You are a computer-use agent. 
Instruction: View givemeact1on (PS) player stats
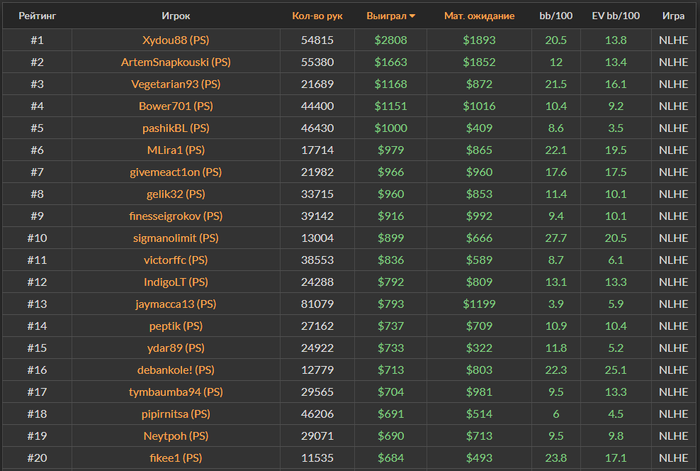[x=176, y=172]
